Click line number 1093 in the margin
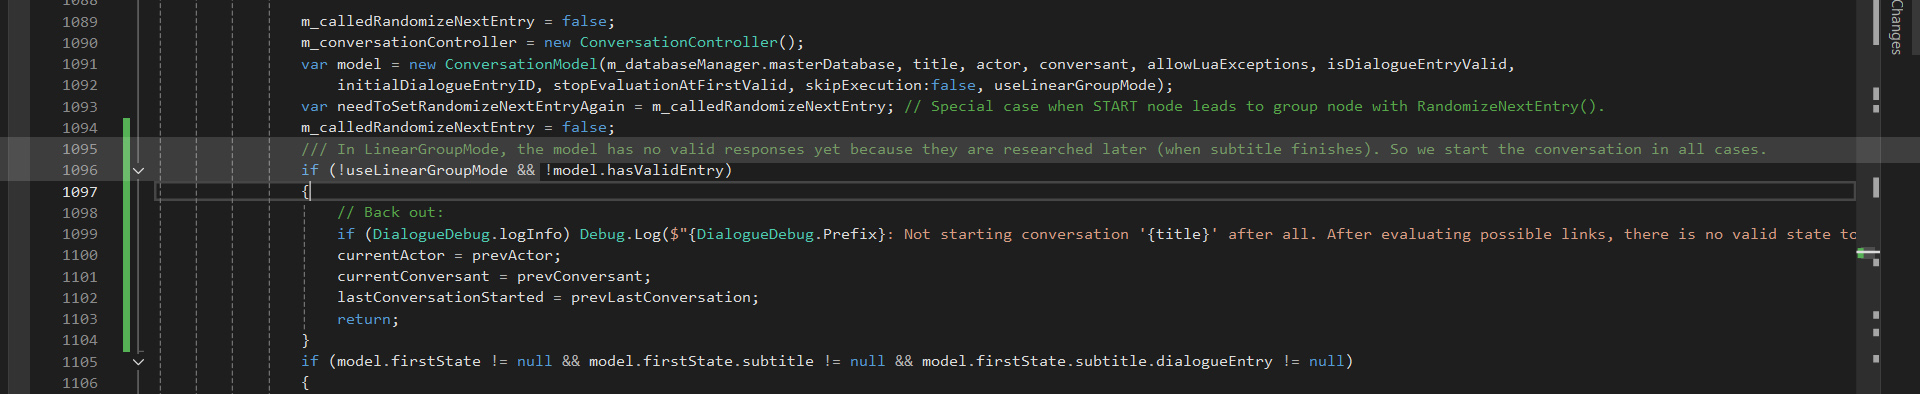 [x=80, y=107]
